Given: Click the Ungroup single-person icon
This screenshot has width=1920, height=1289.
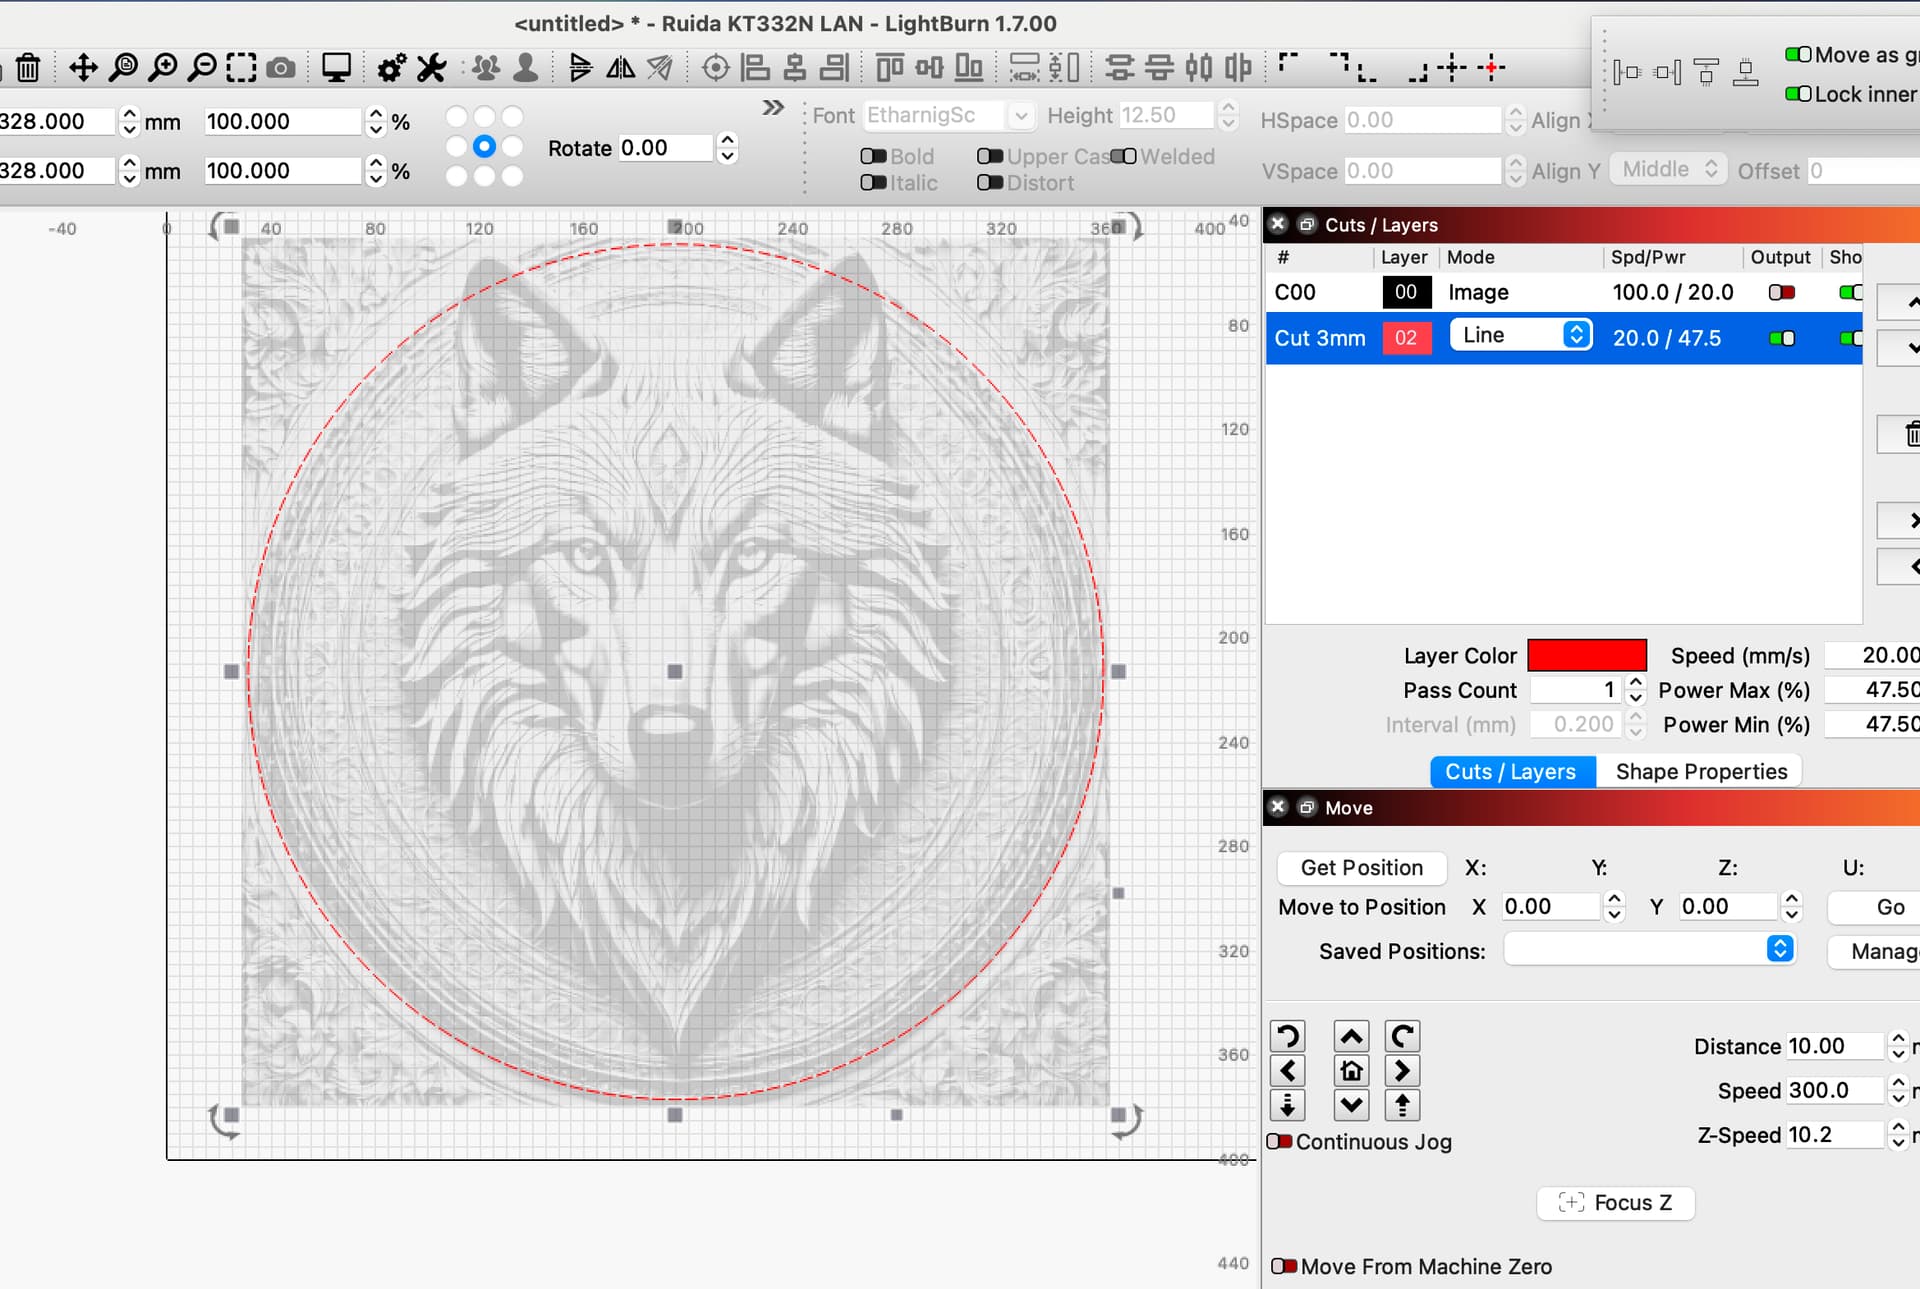Looking at the screenshot, I should 525,68.
